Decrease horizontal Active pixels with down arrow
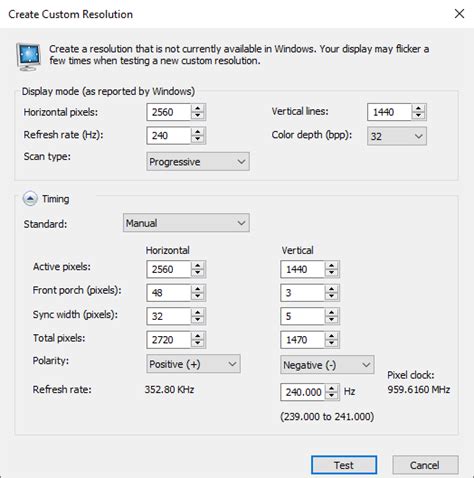The width and height of the screenshot is (474, 478). [198, 273]
